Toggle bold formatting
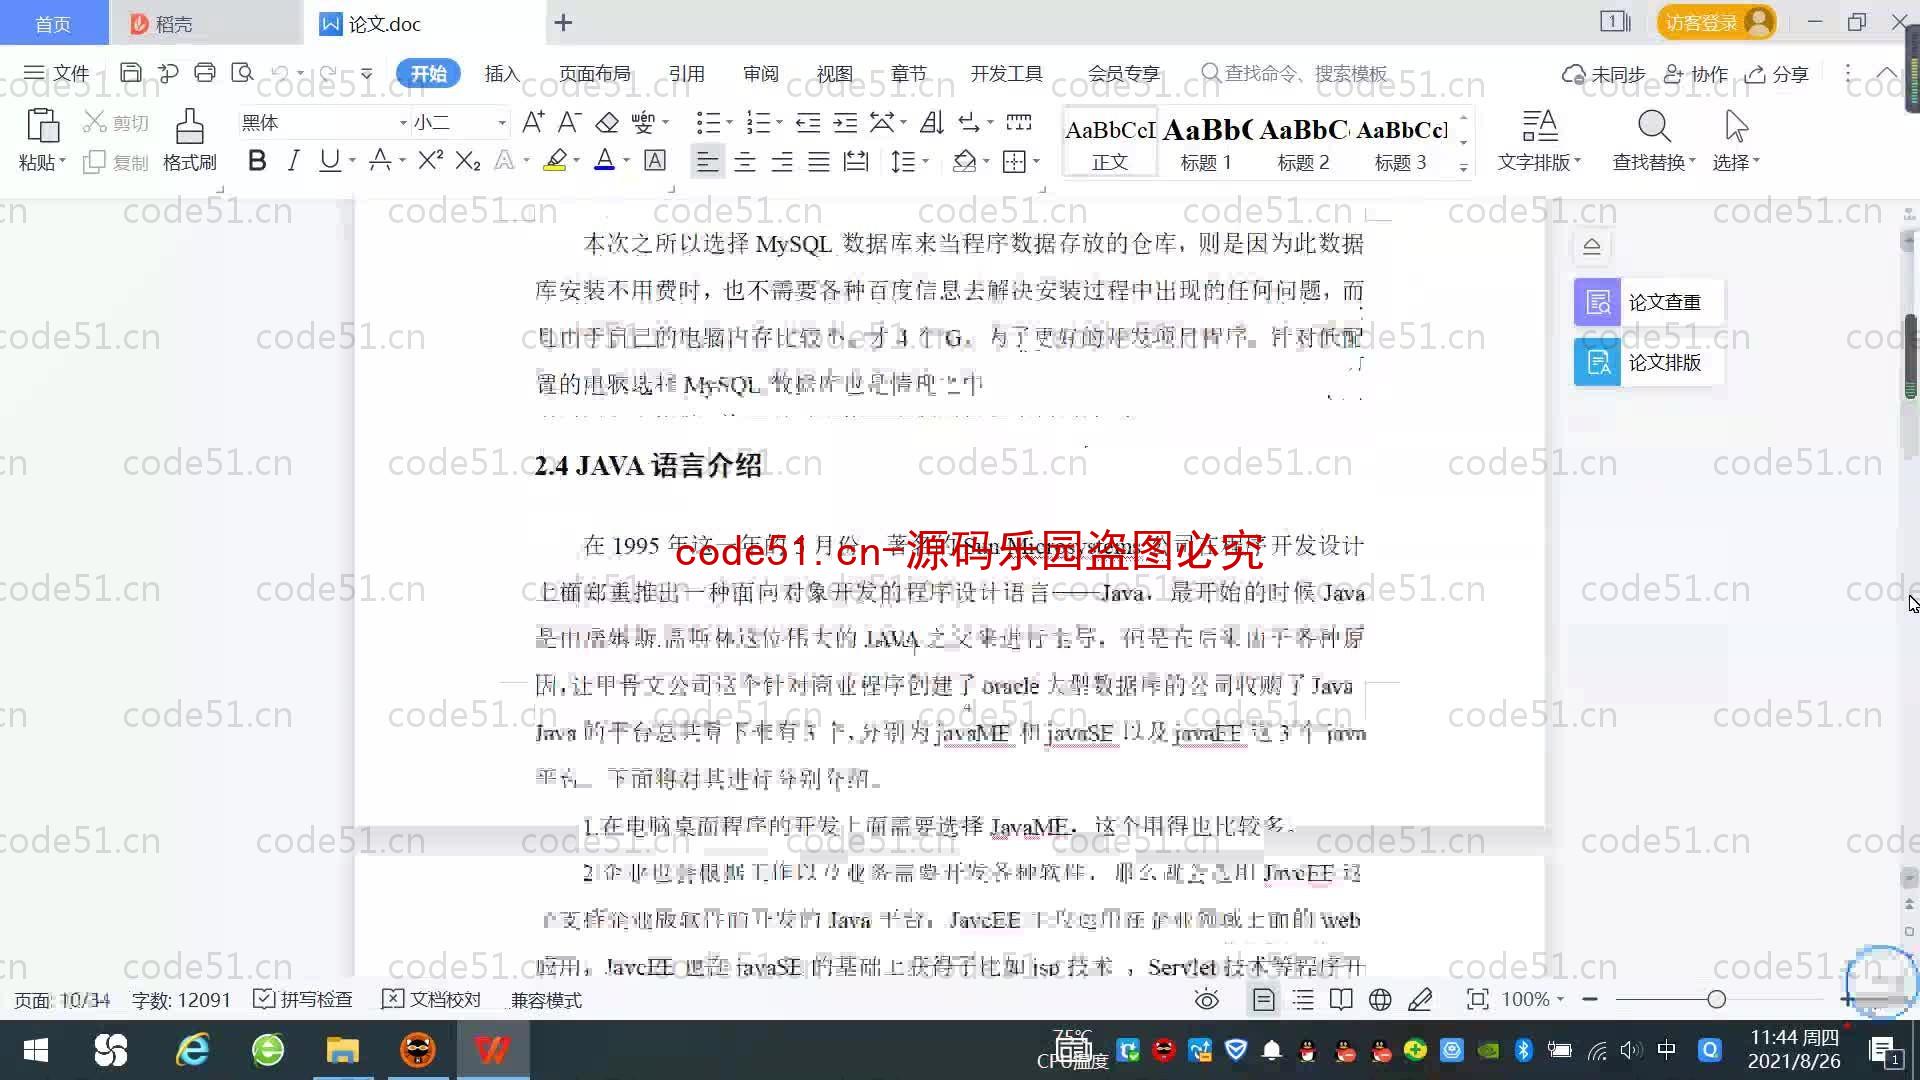1920x1080 pixels. 257,160
